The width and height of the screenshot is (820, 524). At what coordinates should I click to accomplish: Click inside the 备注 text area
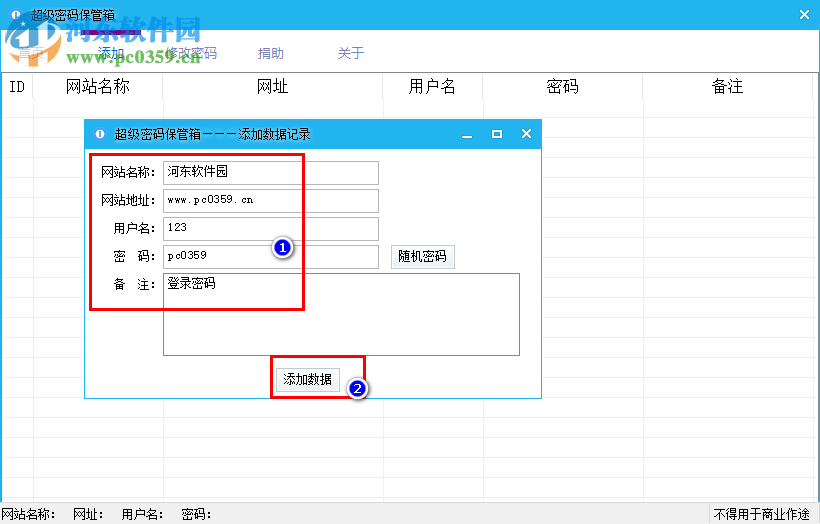point(341,314)
